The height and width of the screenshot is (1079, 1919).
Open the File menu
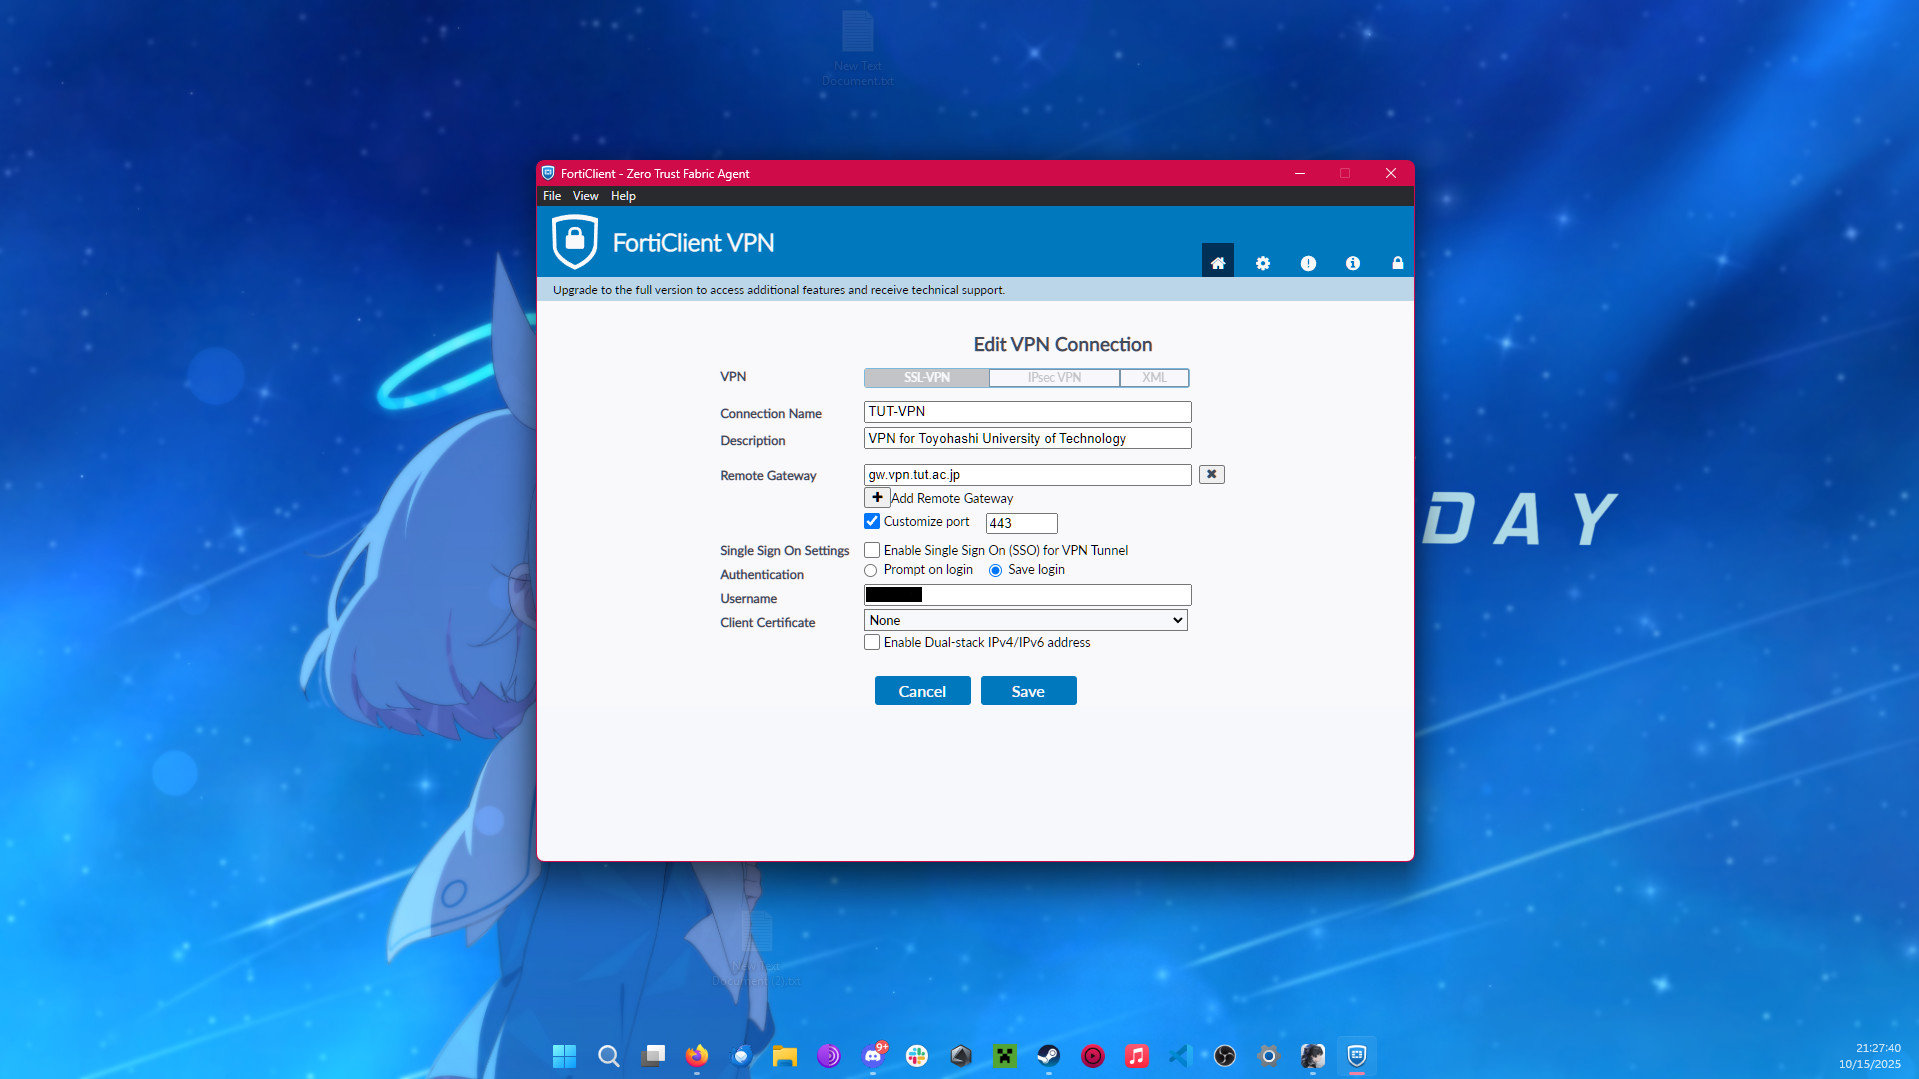pyautogui.click(x=552, y=196)
